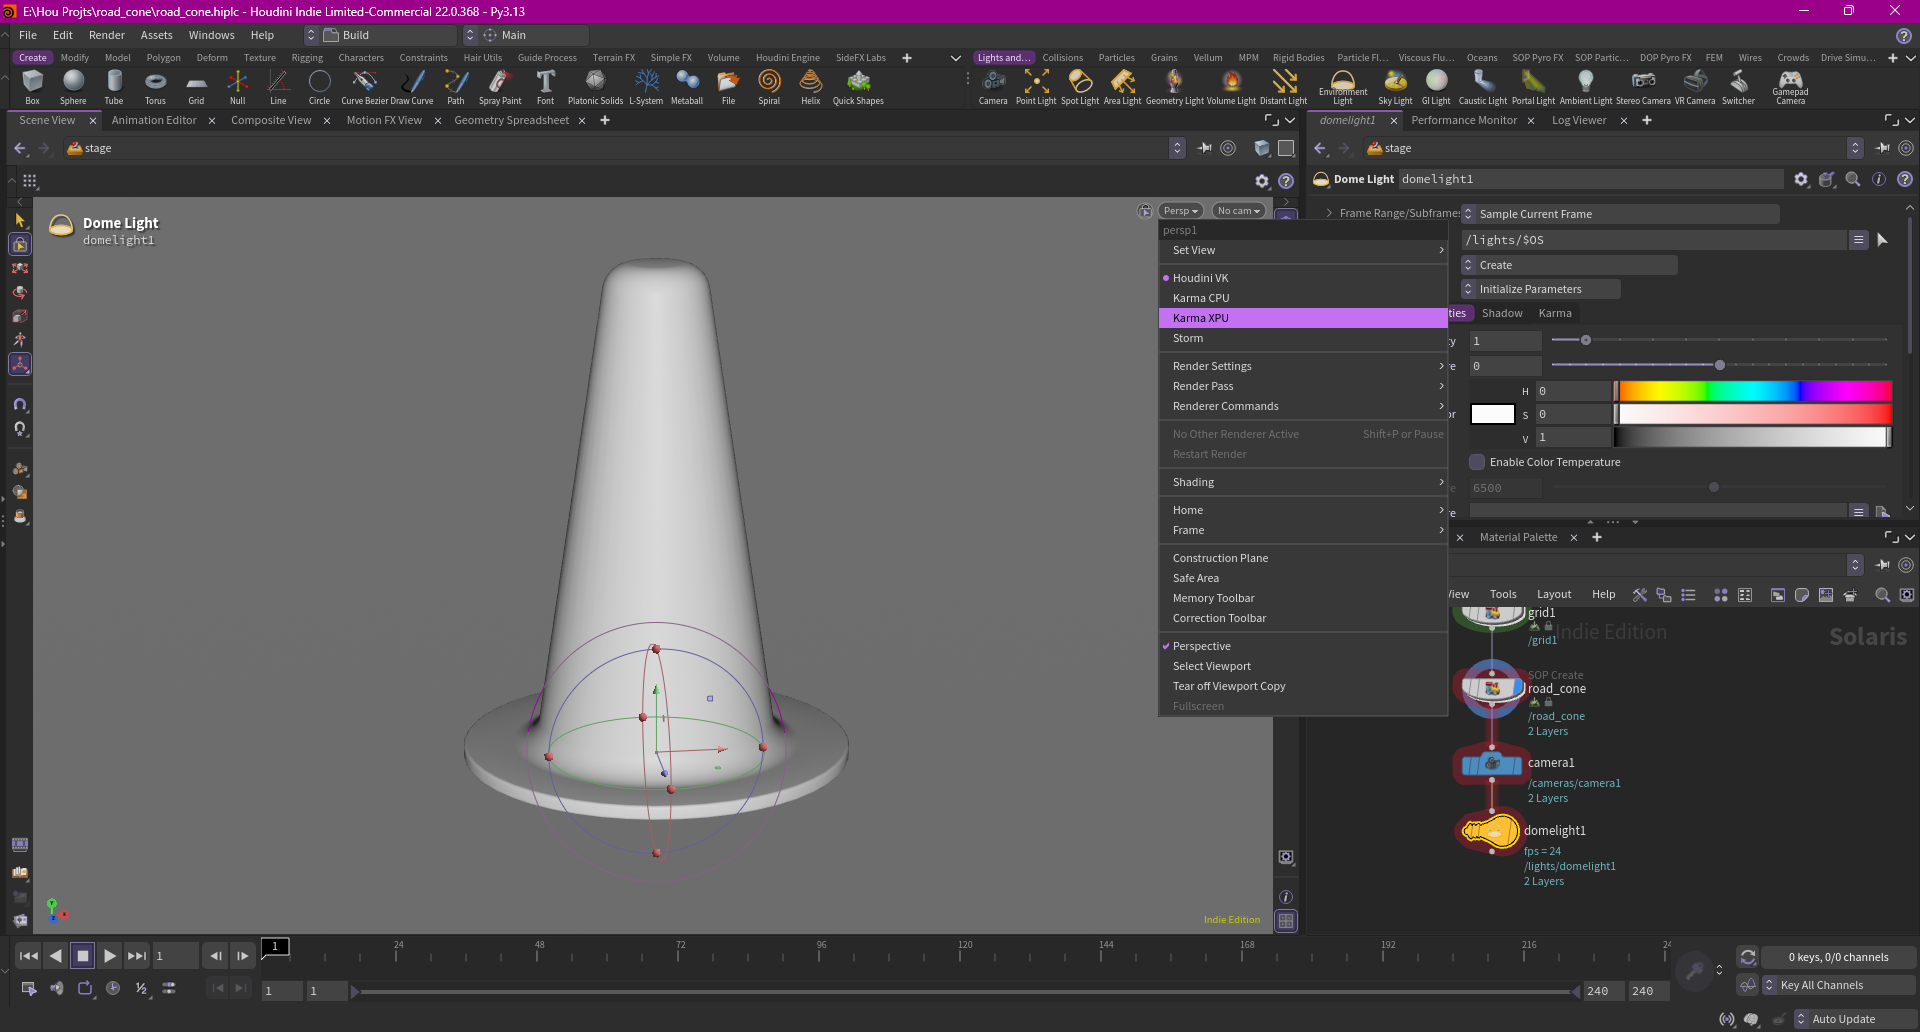This screenshot has width=1920, height=1032.
Task: Select Karma CPU from menu
Action: pos(1302,298)
